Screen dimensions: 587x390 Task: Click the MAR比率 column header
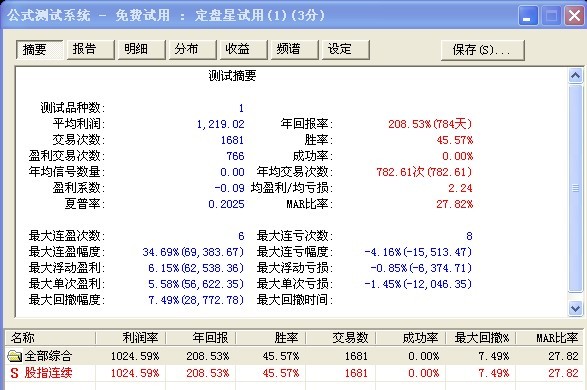click(551, 338)
